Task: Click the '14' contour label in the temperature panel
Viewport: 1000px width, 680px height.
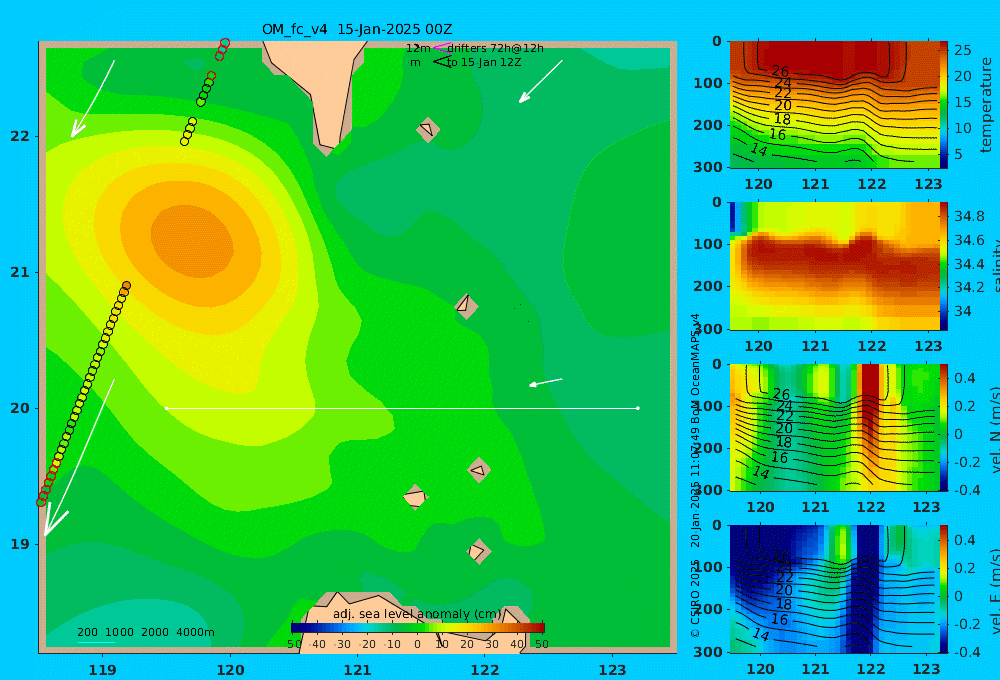Action: point(759,149)
